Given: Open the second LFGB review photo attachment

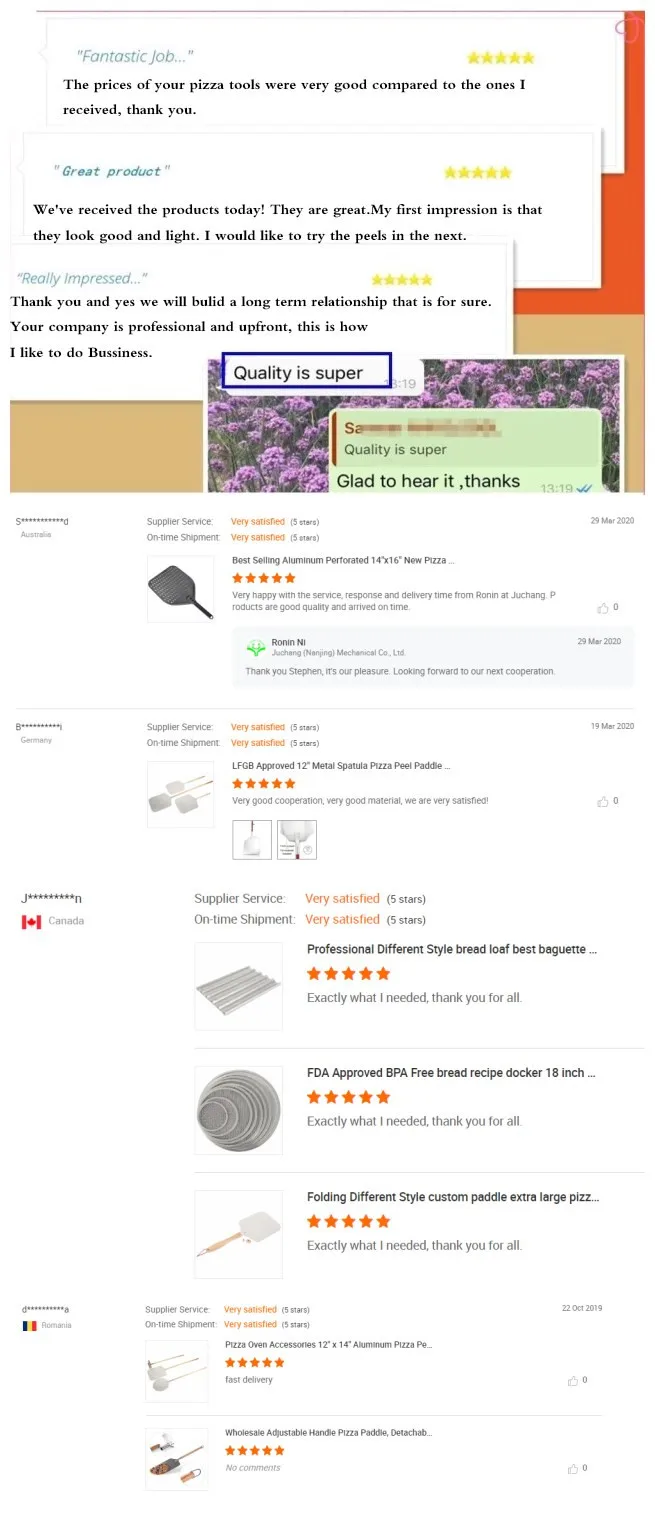Looking at the screenshot, I should (297, 840).
